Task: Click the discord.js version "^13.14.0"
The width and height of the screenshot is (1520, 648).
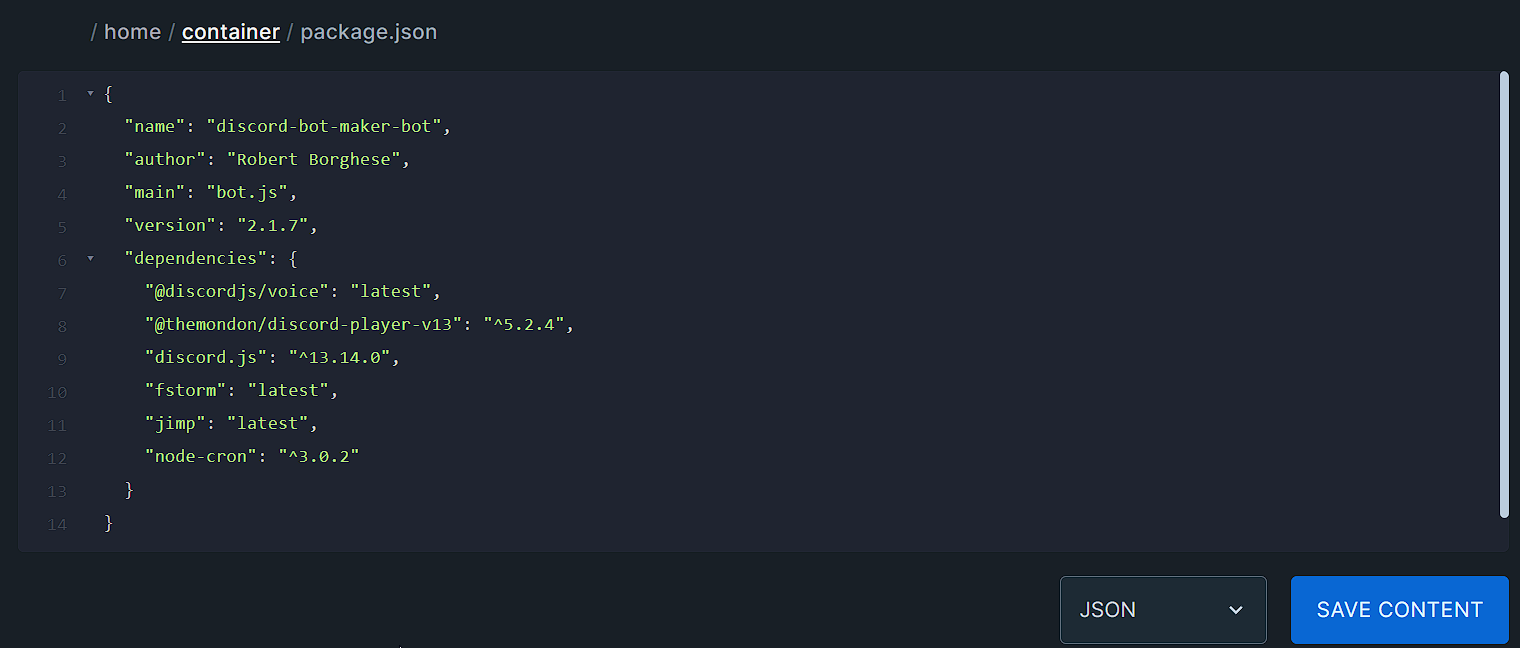Action: click(x=343, y=358)
